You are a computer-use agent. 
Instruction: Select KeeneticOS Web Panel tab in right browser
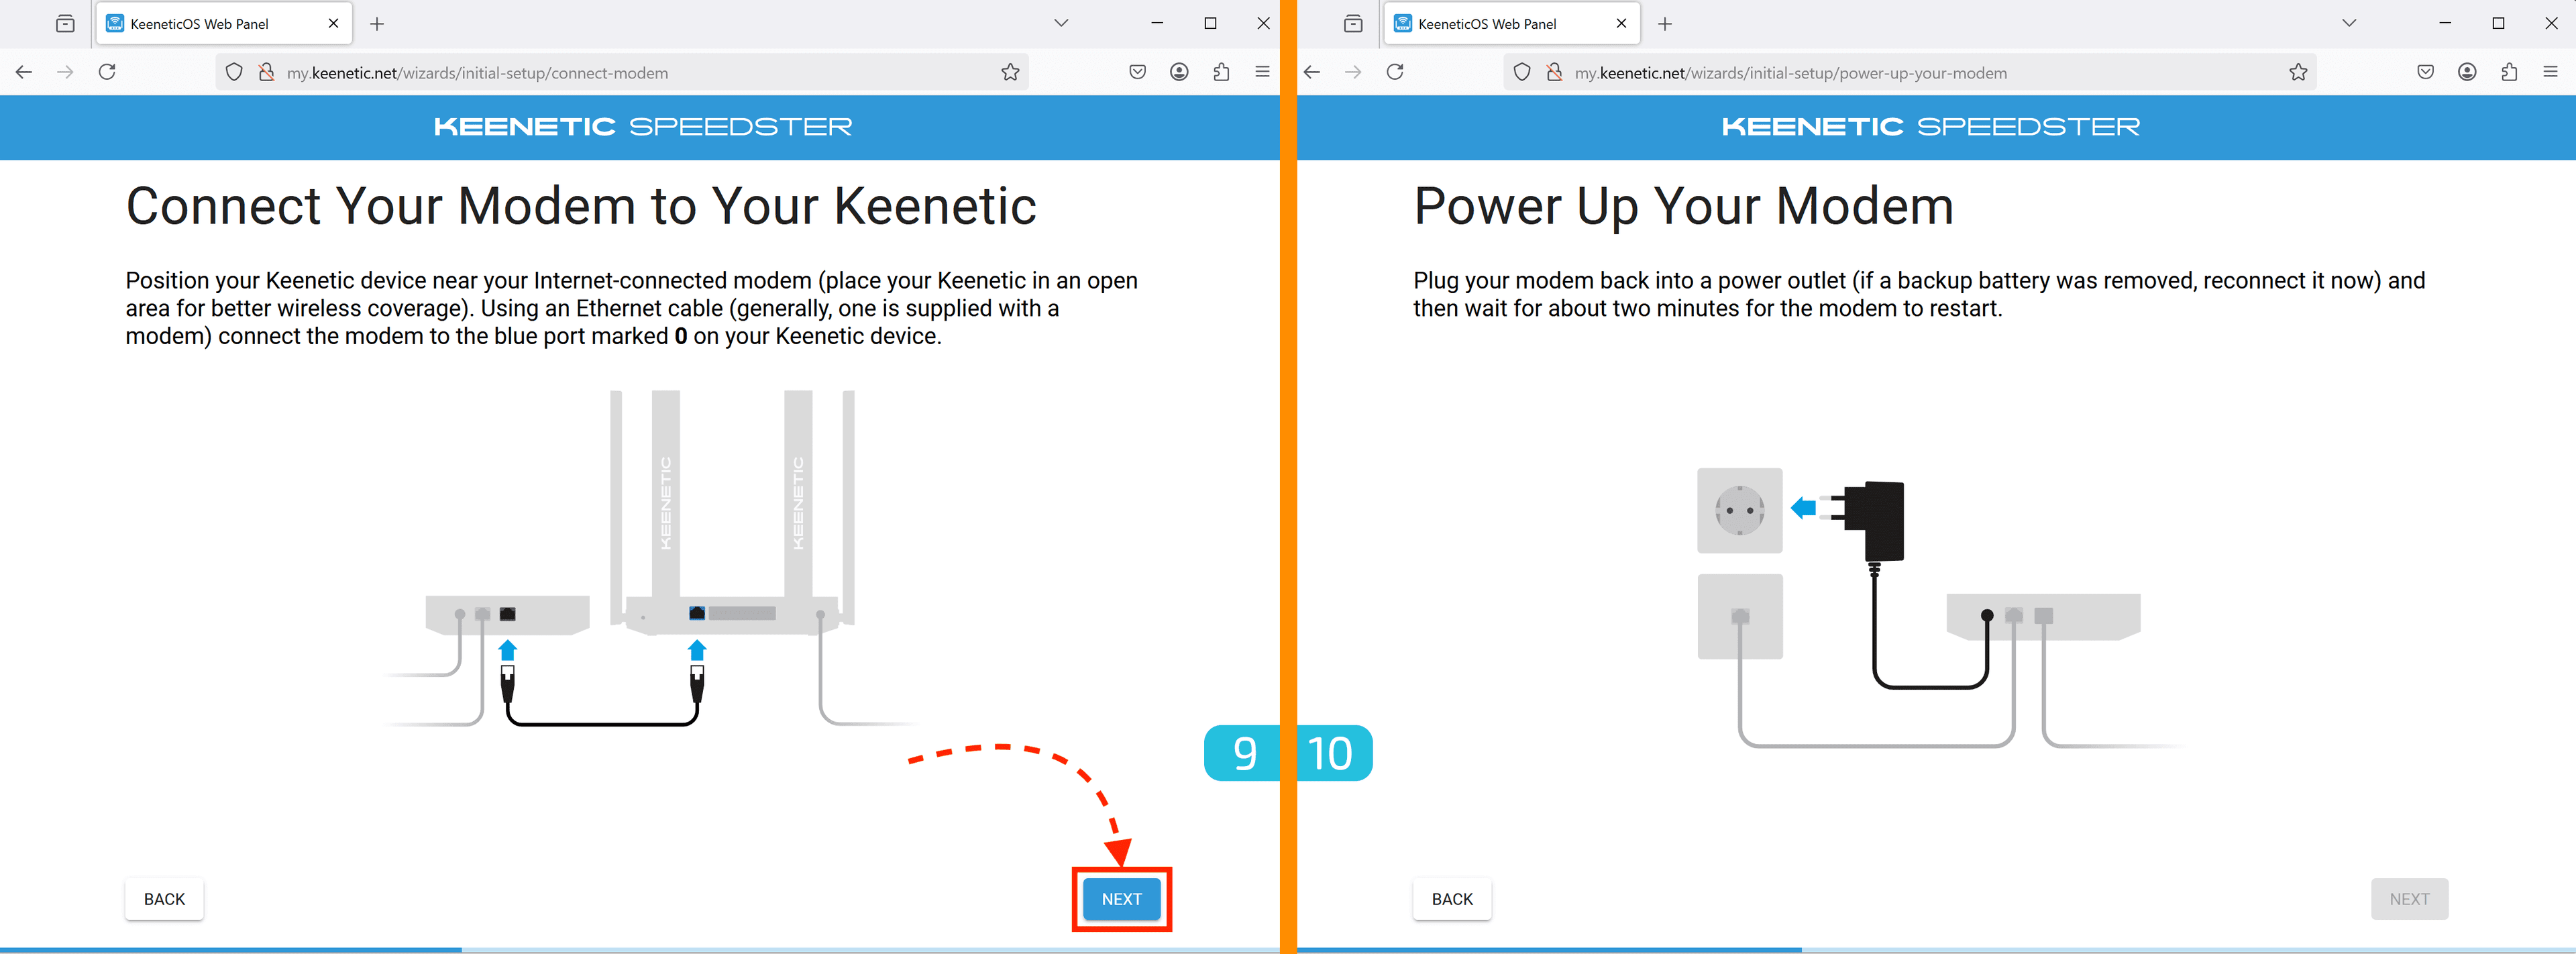(1486, 23)
